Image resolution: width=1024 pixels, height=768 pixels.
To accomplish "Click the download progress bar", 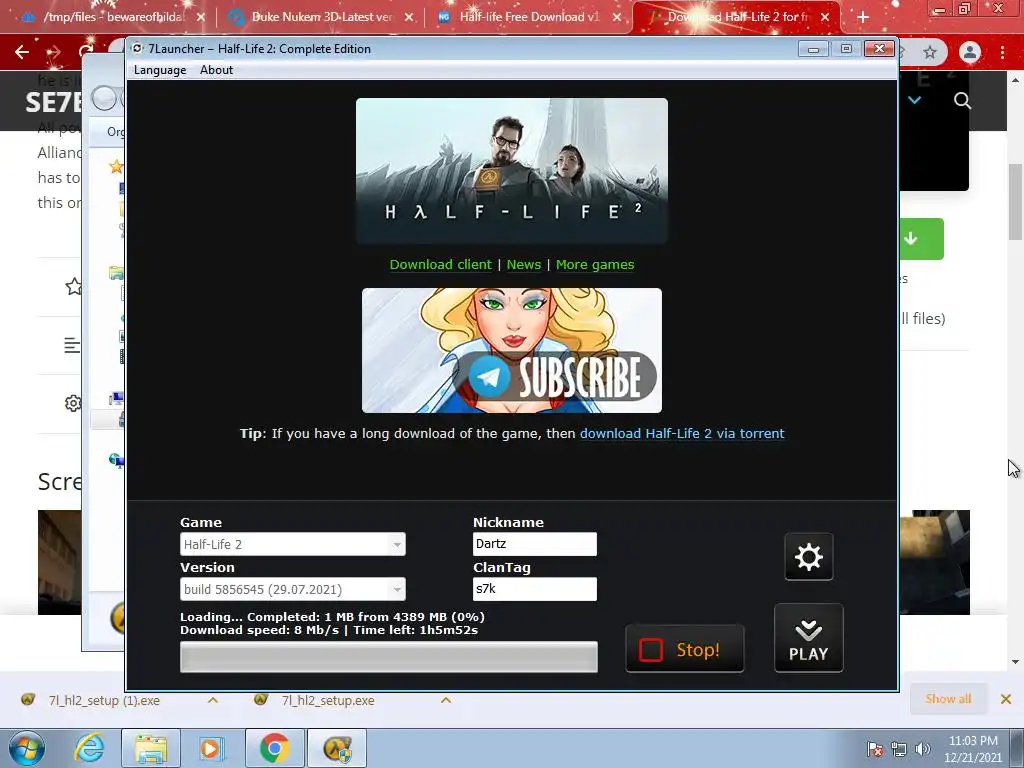I will 389,657.
